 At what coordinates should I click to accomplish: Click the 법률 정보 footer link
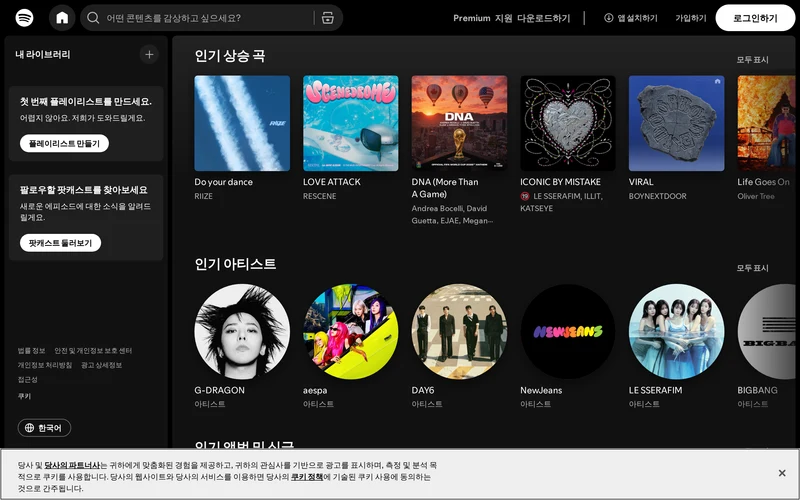pyautogui.click(x=32, y=351)
